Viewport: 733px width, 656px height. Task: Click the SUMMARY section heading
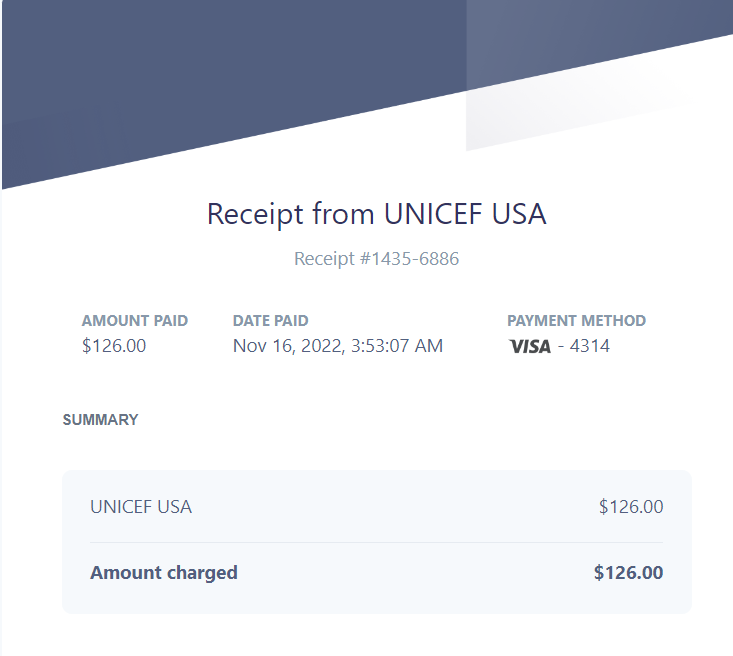[x=101, y=420]
